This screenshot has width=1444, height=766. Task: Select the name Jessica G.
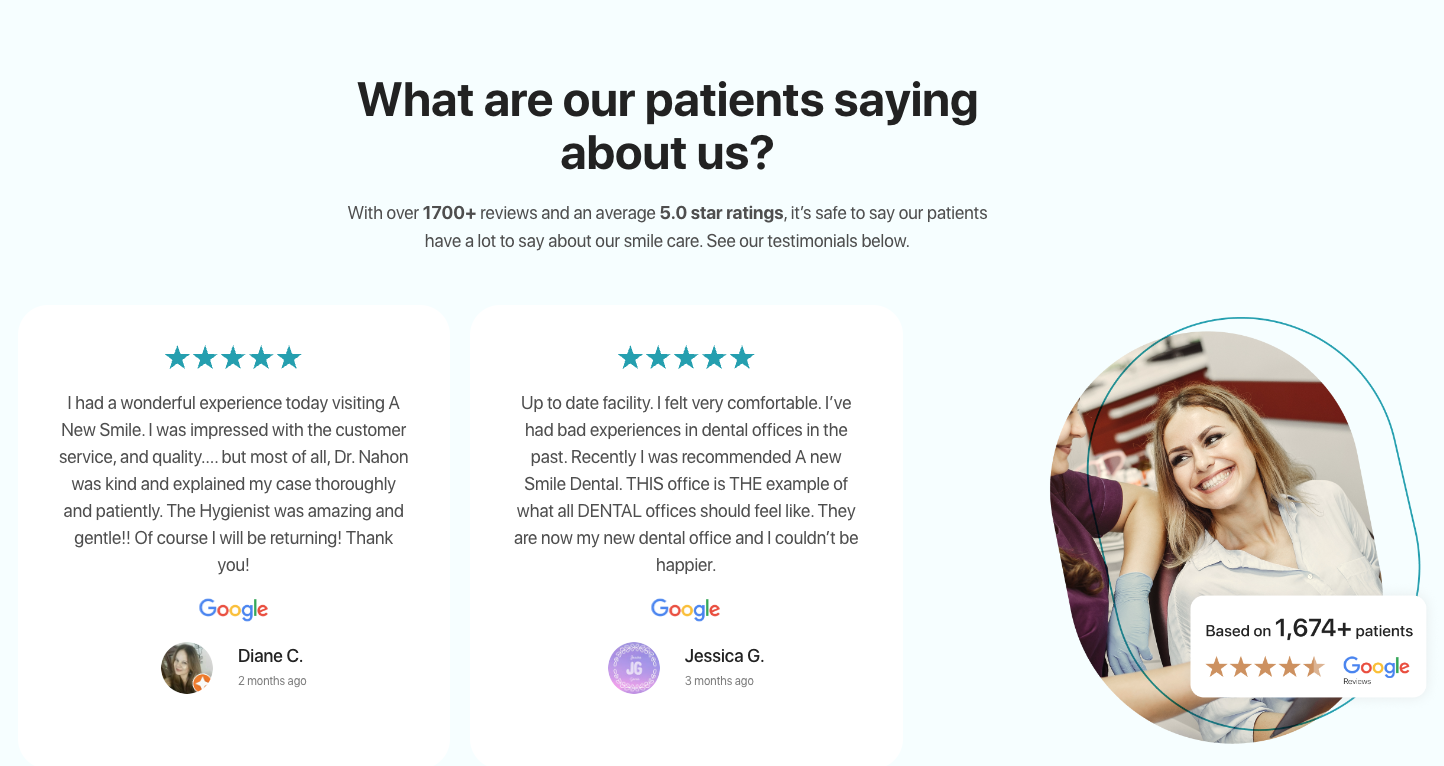pos(724,656)
